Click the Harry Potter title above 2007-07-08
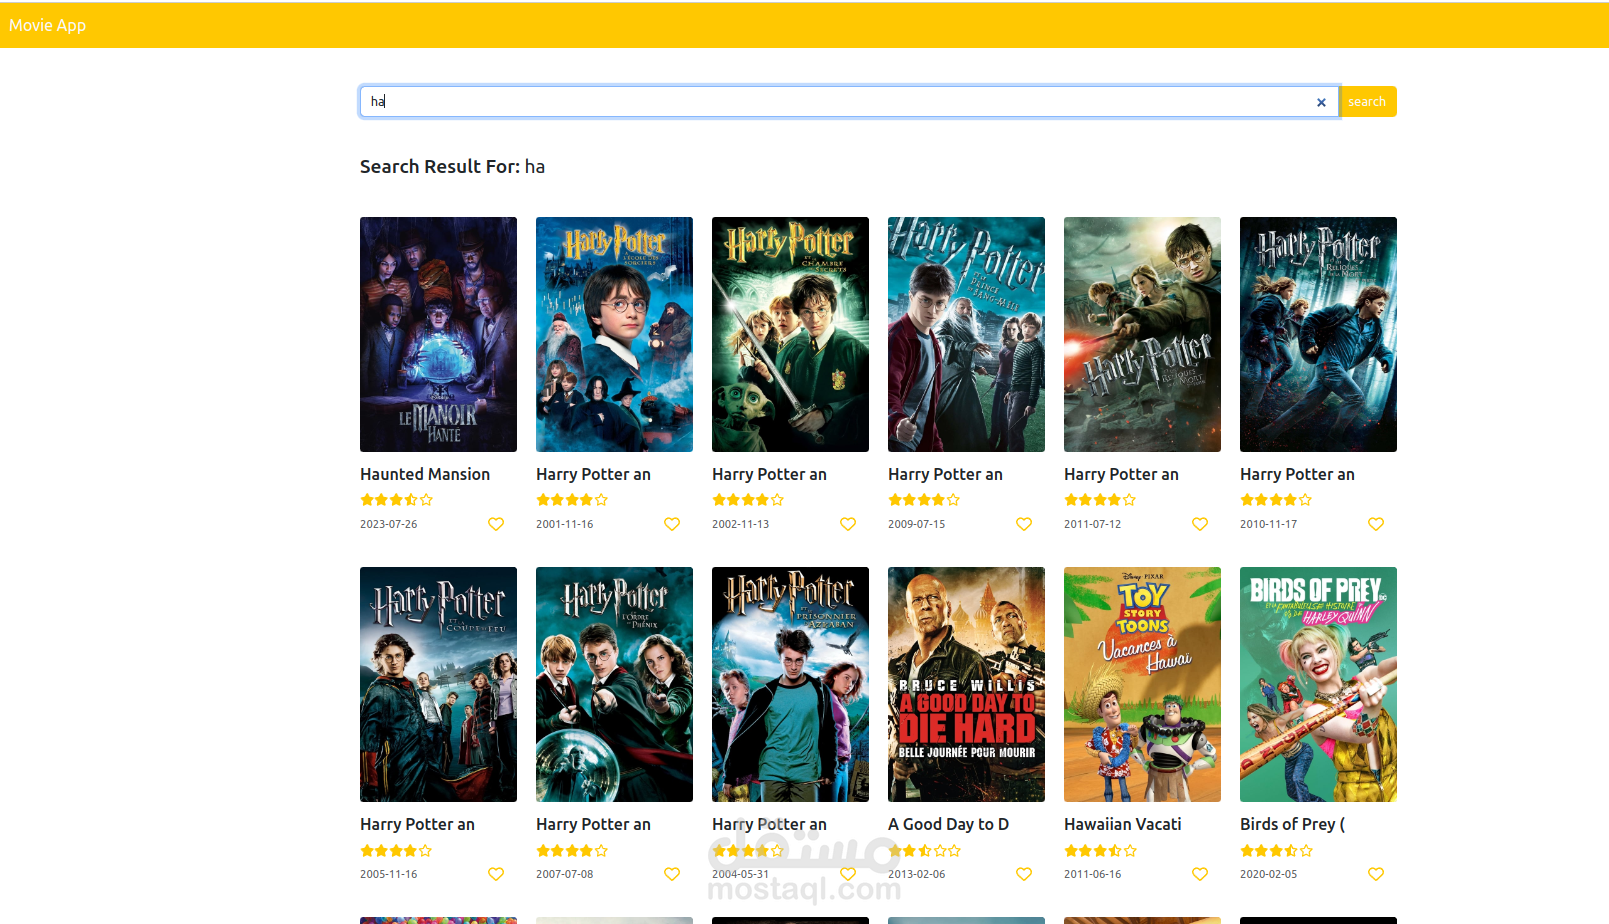1609x924 pixels. click(593, 824)
